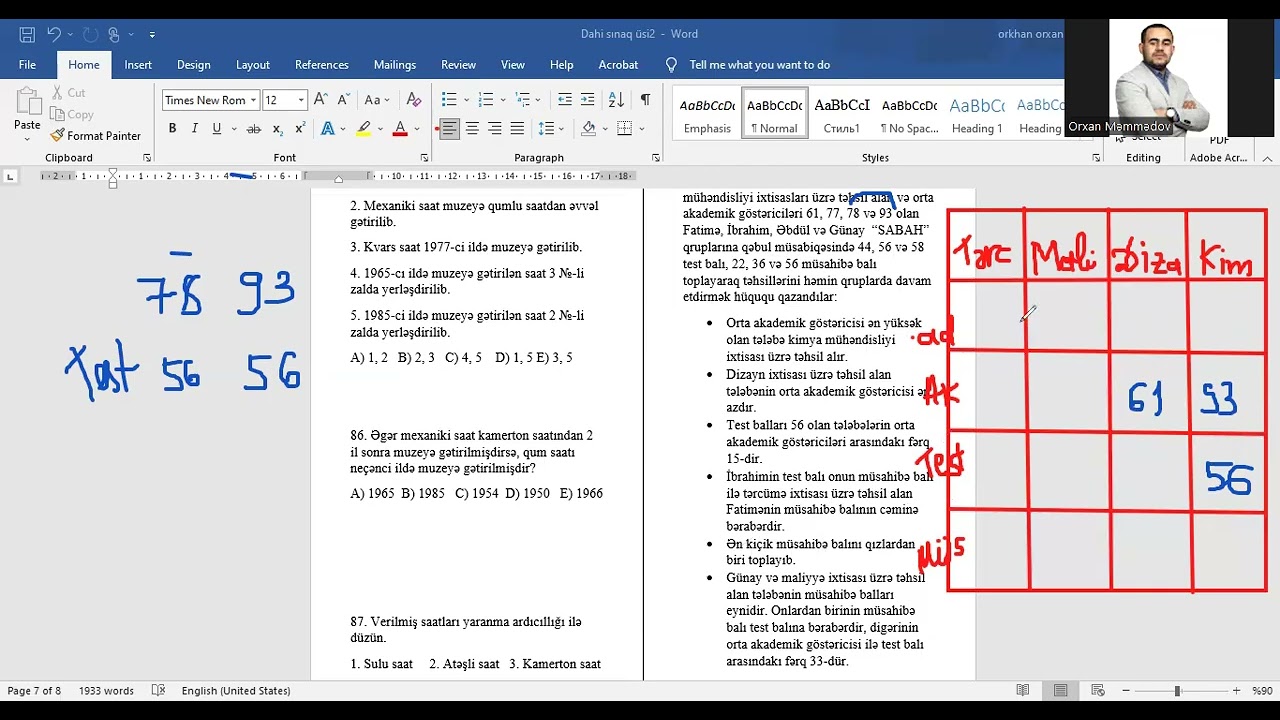The height and width of the screenshot is (720, 1280).
Task: Insert a numbered list
Action: [x=486, y=100]
